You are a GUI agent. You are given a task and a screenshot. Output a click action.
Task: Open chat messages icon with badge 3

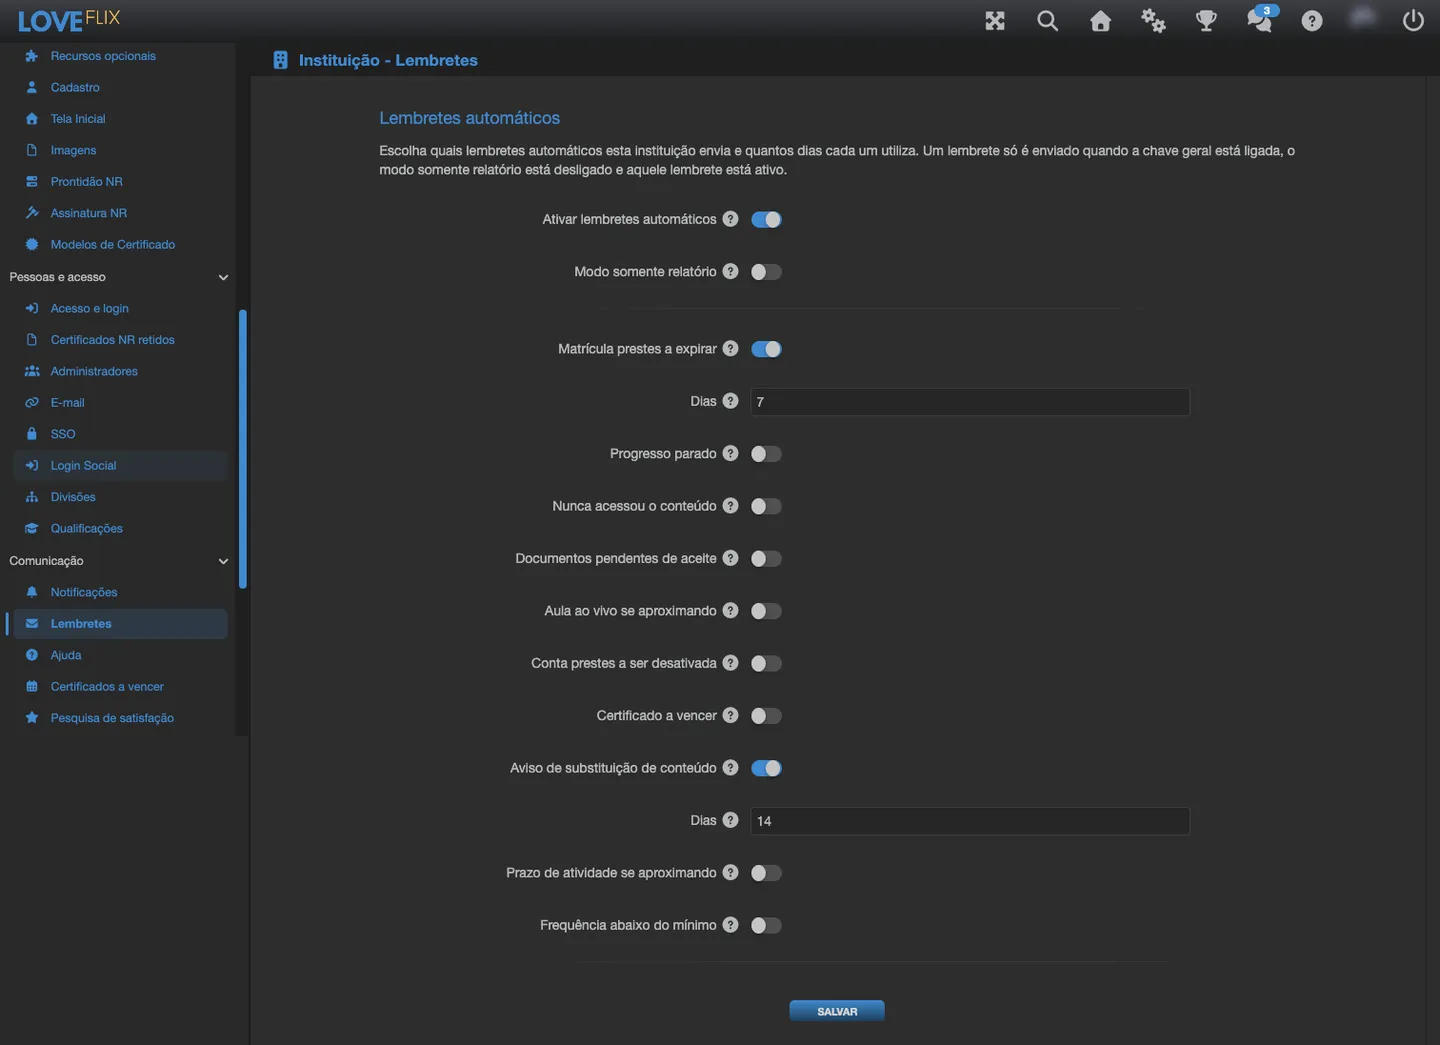point(1260,19)
